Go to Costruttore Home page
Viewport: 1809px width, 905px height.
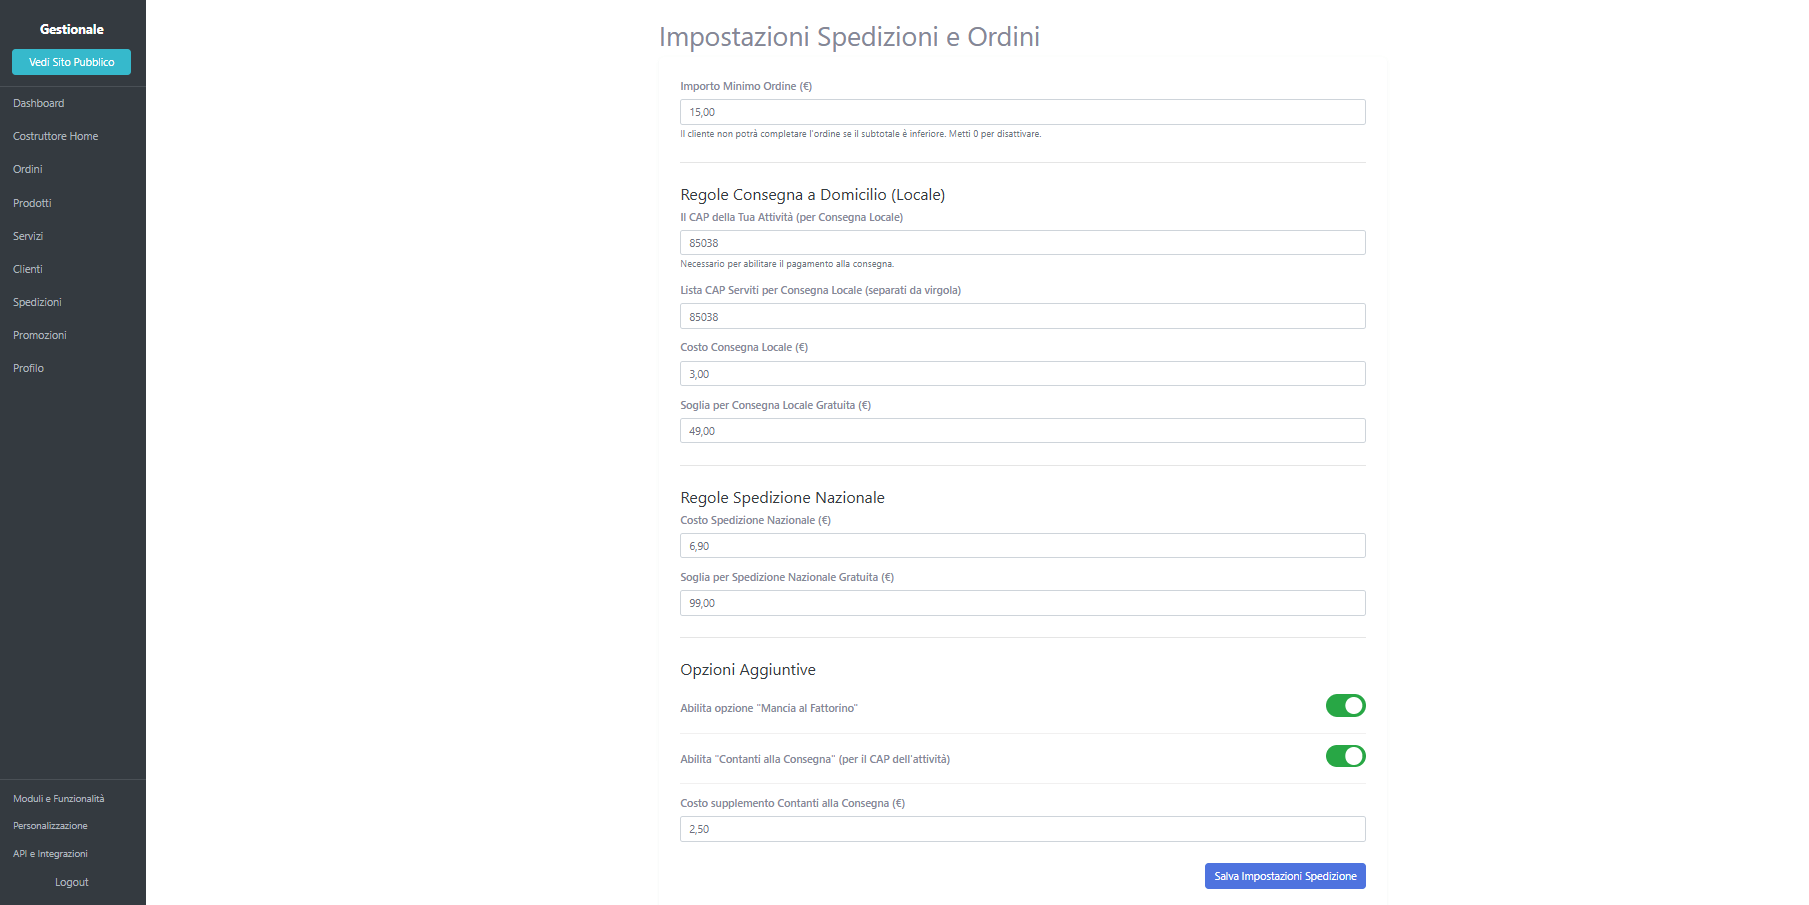(56, 136)
